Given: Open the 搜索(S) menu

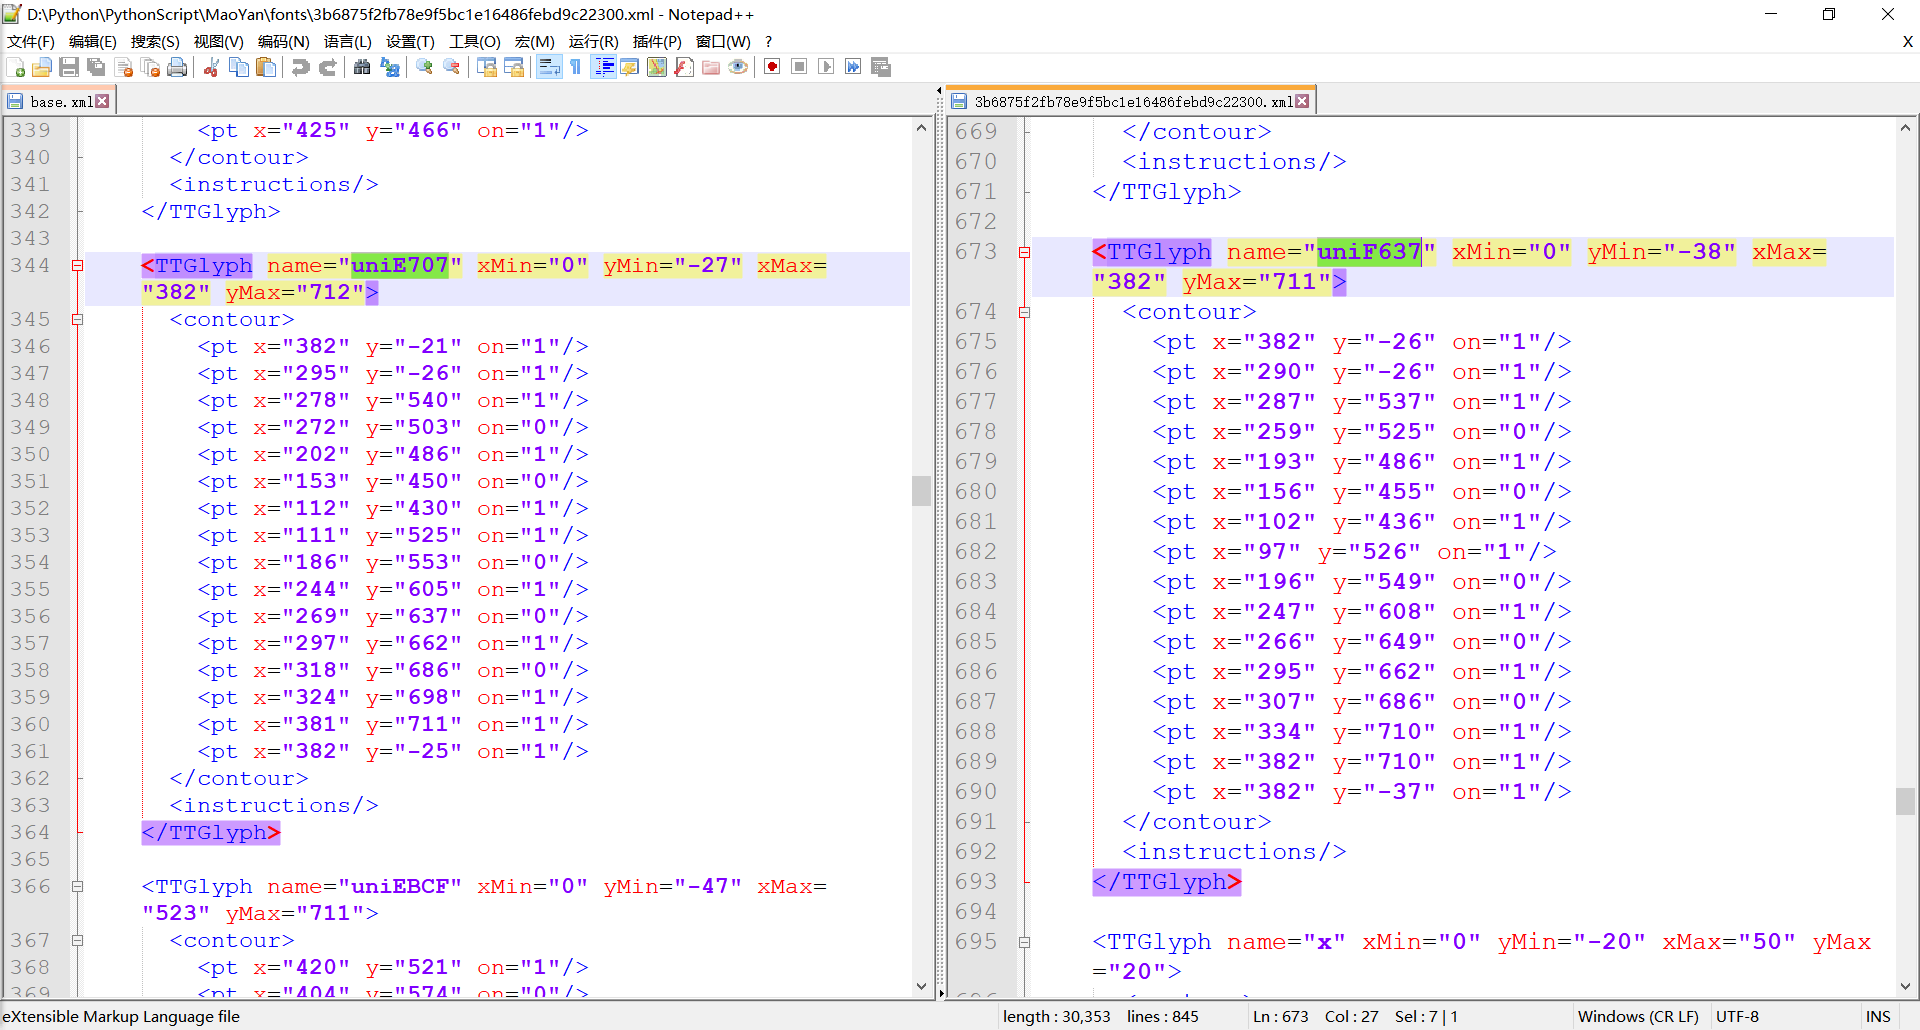Looking at the screenshot, I should pyautogui.click(x=155, y=41).
